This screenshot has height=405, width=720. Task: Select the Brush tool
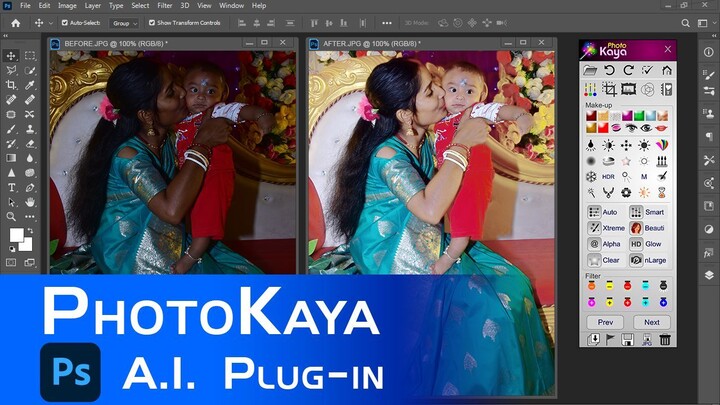(11, 129)
